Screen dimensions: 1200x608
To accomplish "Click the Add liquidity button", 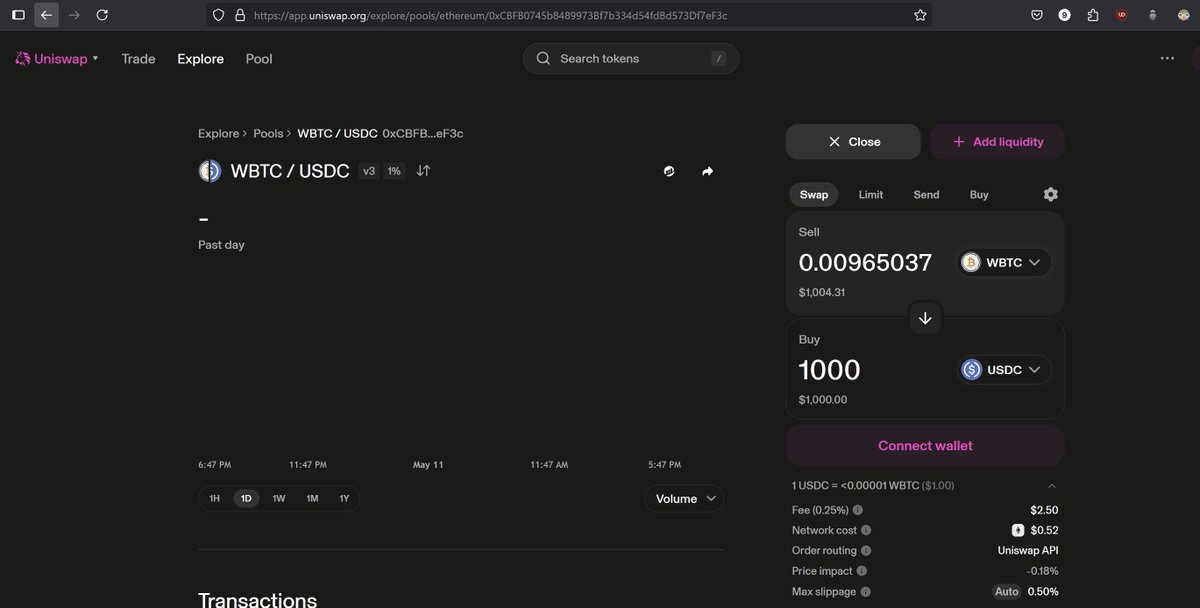I will point(997,142).
